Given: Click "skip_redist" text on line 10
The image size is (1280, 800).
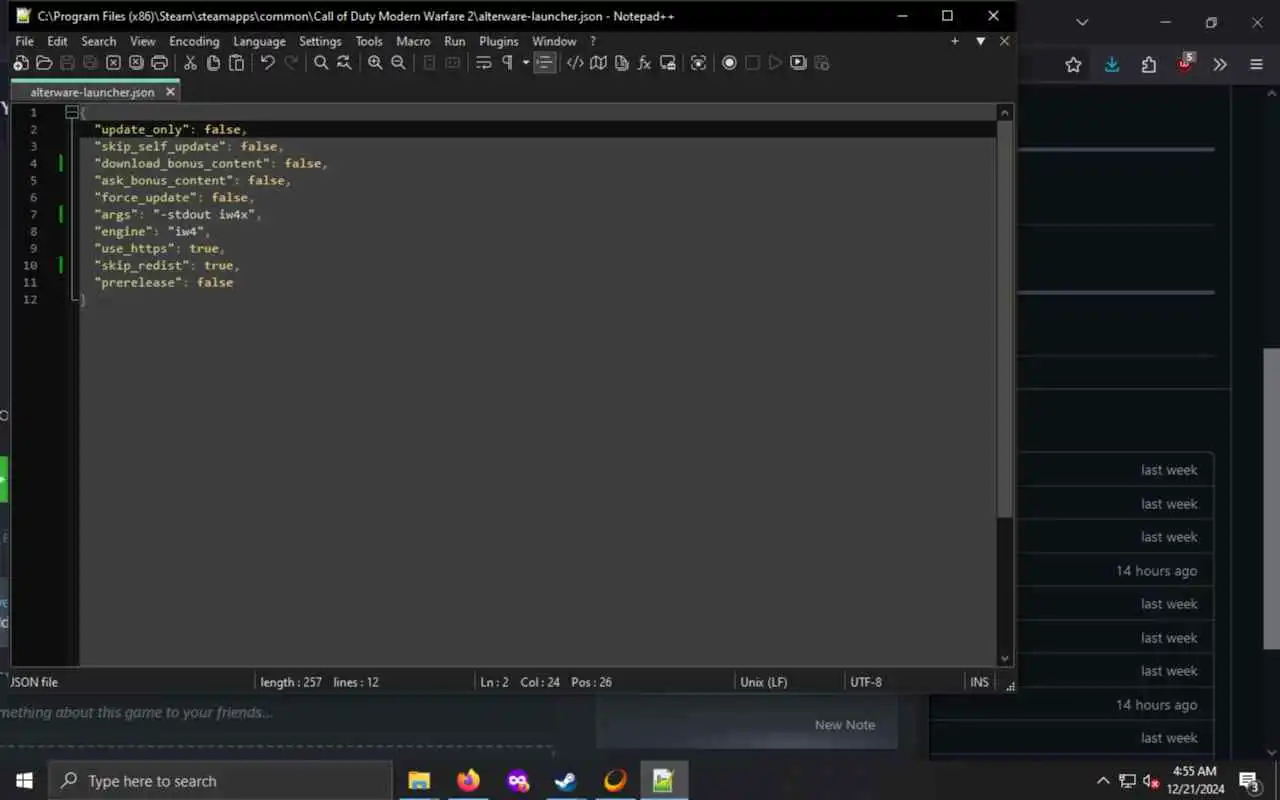Looking at the screenshot, I should (x=141, y=265).
